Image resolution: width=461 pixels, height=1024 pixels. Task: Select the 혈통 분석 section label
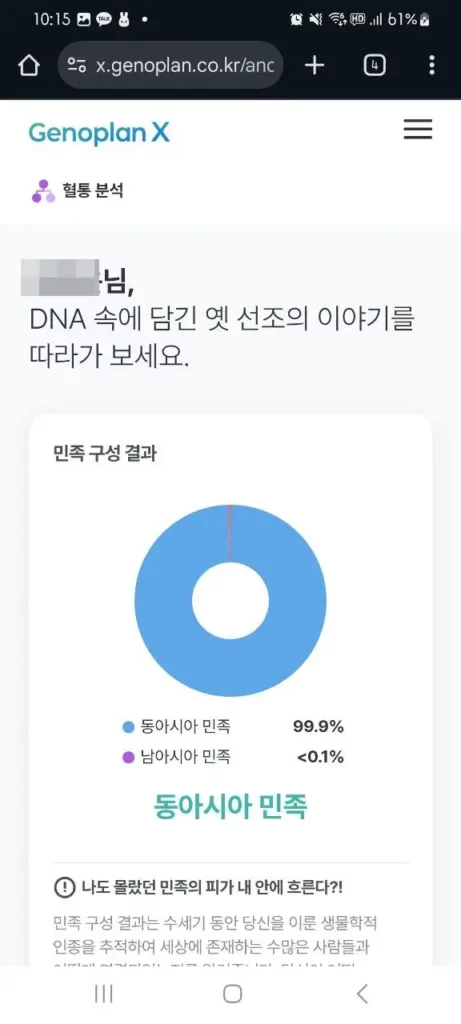coord(93,191)
